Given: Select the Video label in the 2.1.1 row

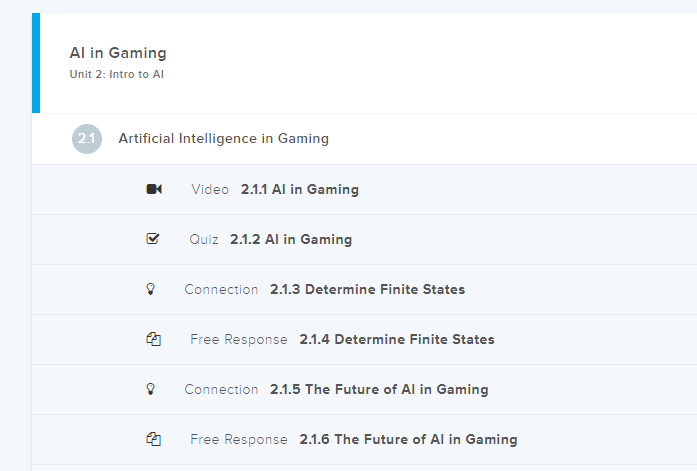Looking at the screenshot, I should coord(210,189).
